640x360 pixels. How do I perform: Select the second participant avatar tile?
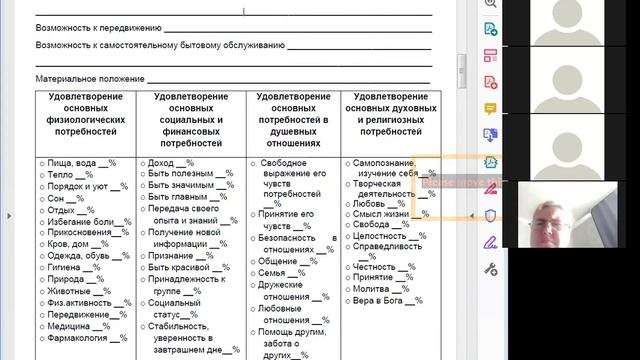567,80
